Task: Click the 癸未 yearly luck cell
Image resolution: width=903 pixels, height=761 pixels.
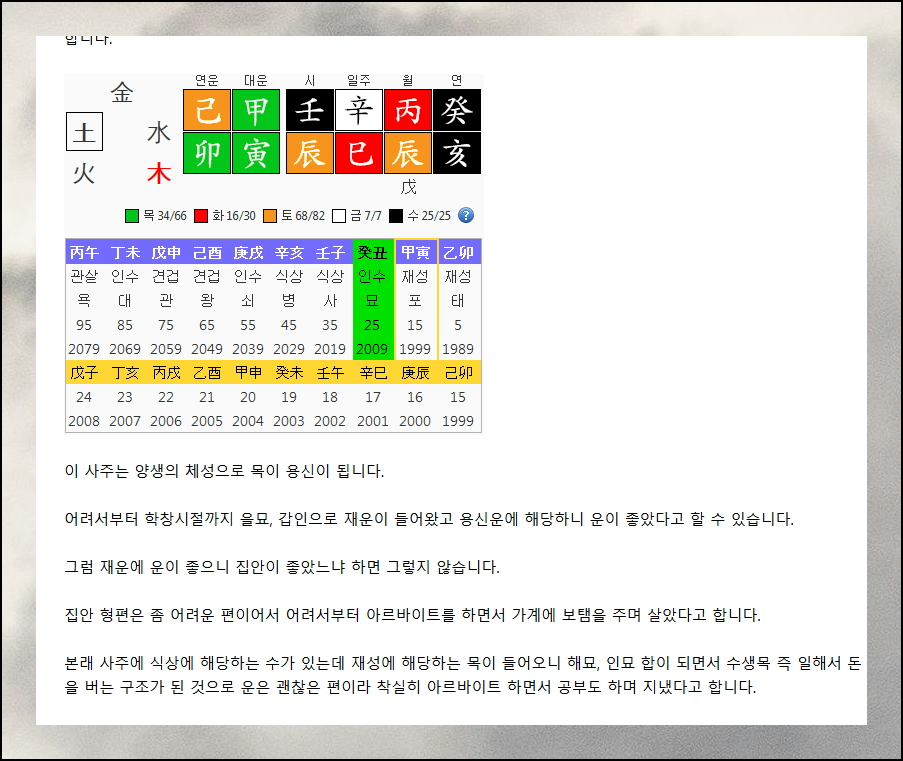Action: click(x=289, y=373)
